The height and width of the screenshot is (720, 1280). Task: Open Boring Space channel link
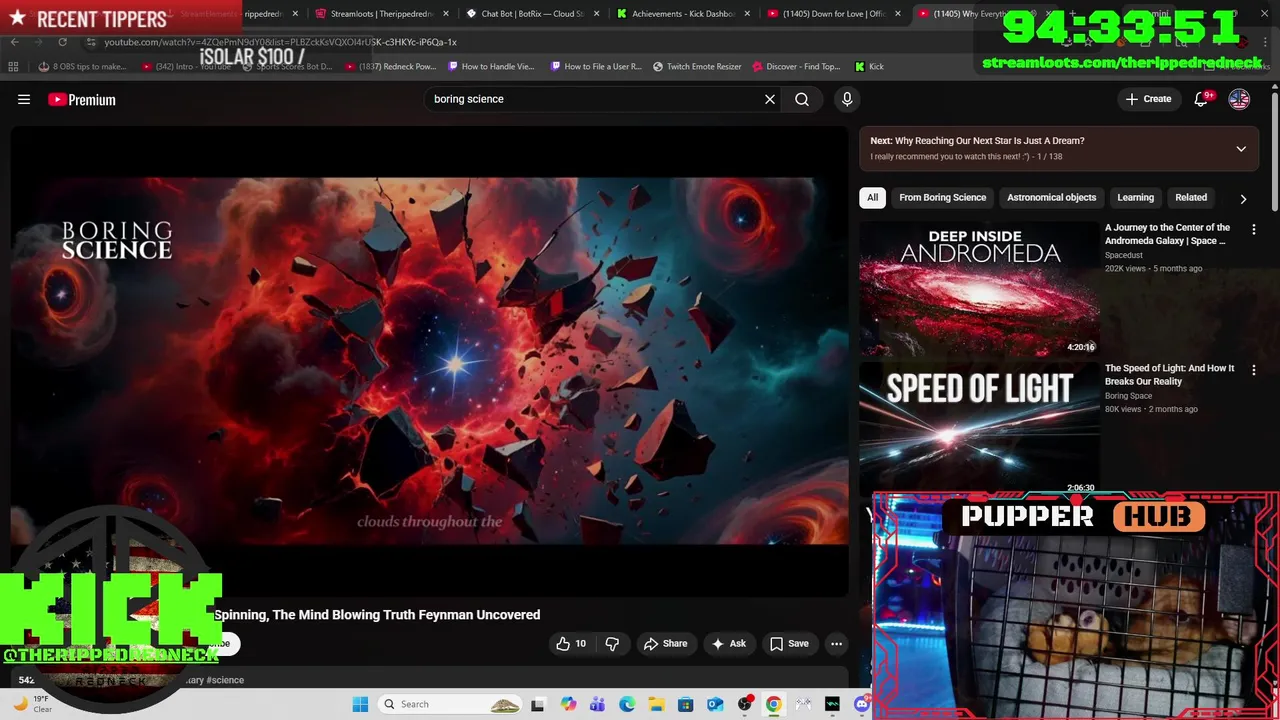coord(1128,396)
